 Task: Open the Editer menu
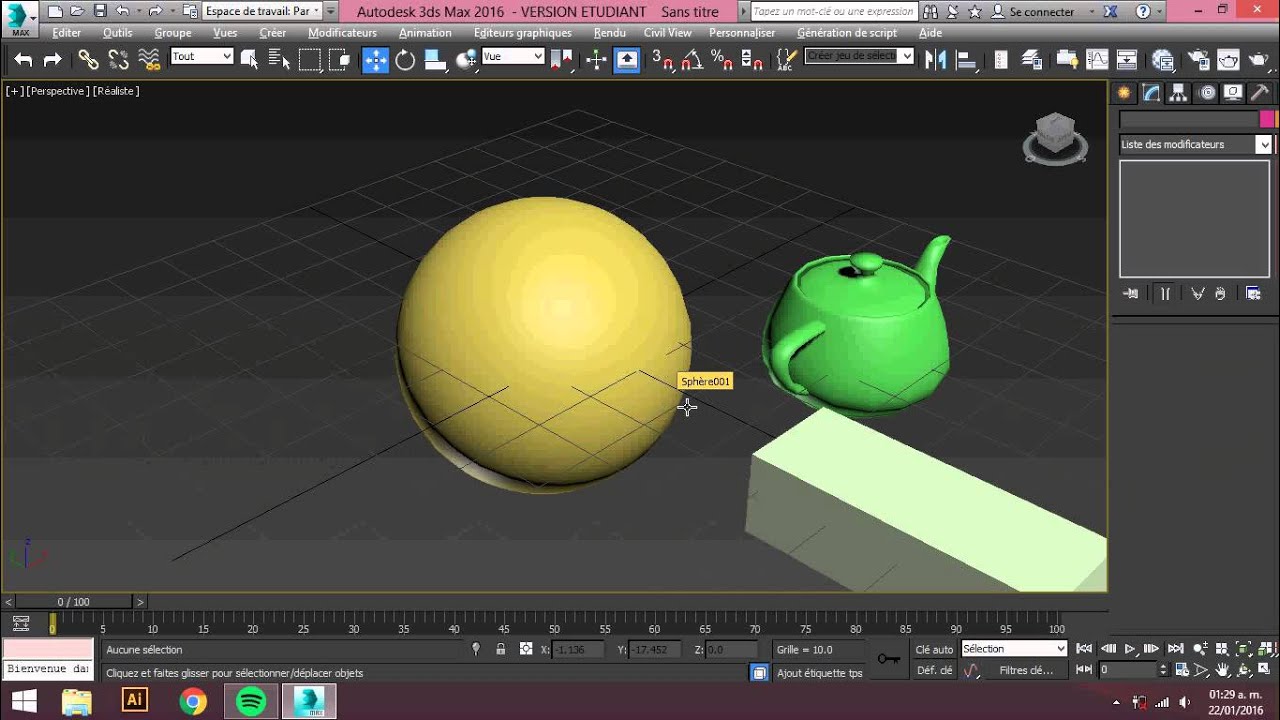click(67, 33)
